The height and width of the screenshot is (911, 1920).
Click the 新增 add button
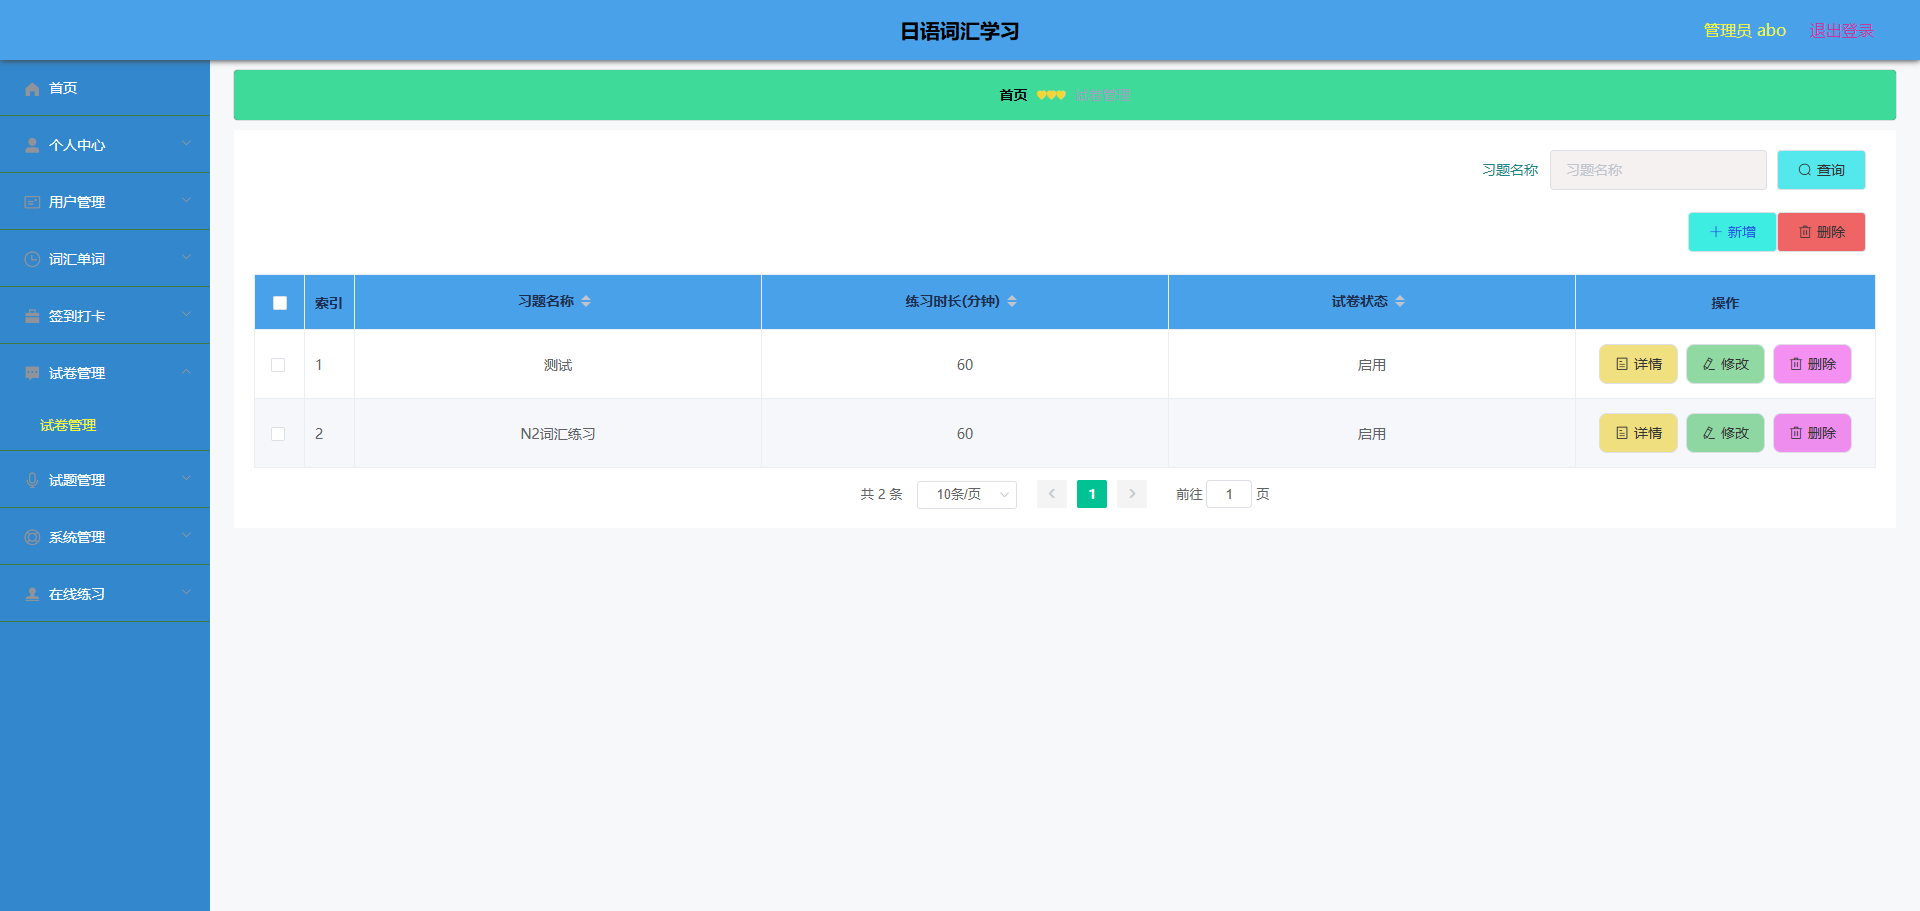(1732, 233)
